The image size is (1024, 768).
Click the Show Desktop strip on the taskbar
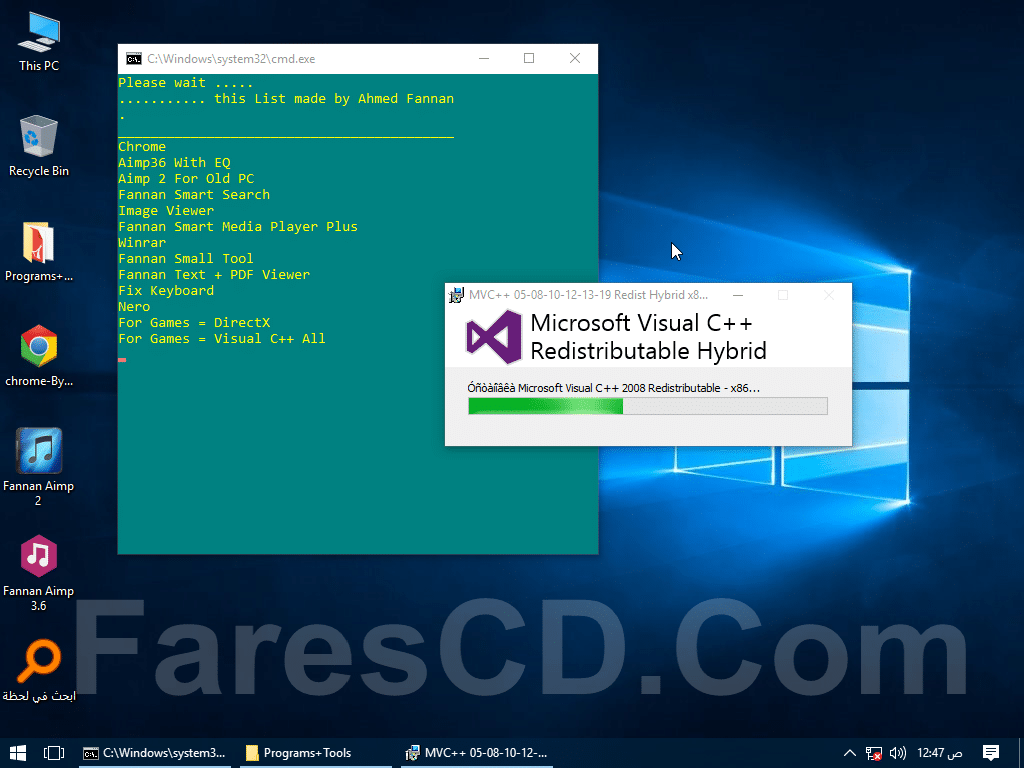[1021, 753]
